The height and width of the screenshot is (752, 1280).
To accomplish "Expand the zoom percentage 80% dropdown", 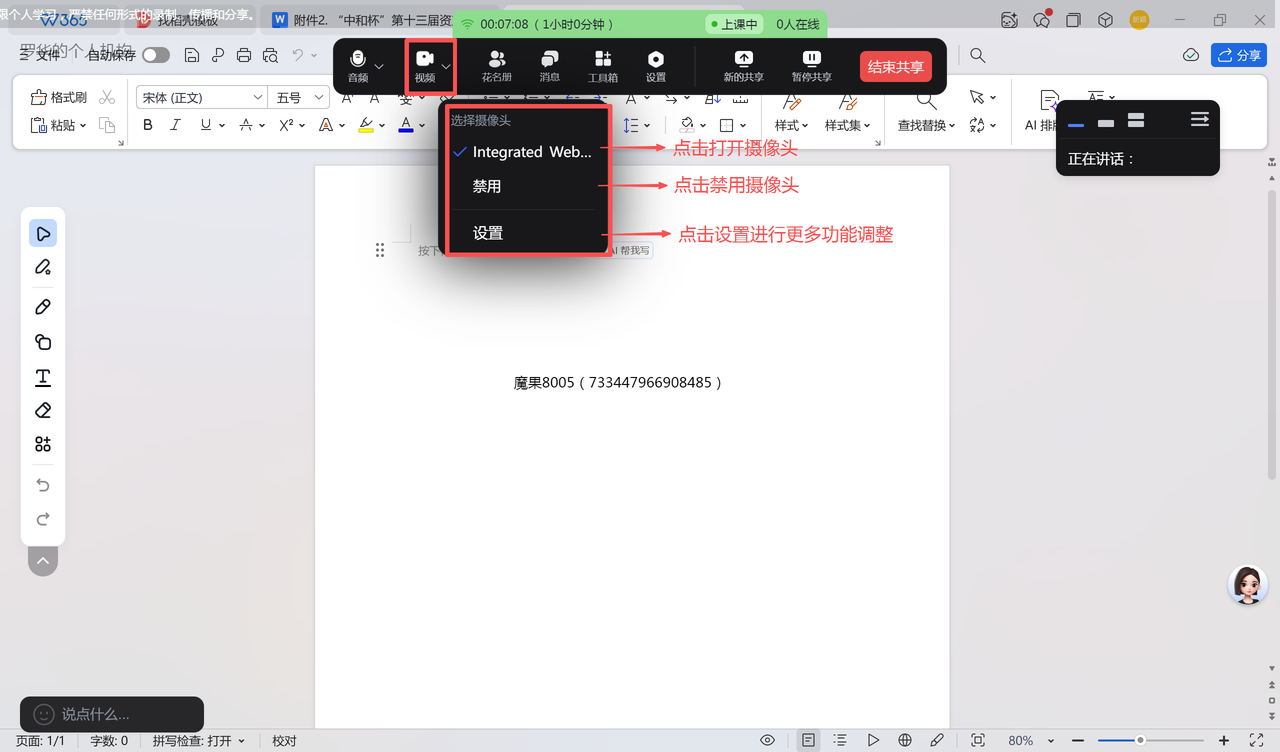I will (1050, 741).
